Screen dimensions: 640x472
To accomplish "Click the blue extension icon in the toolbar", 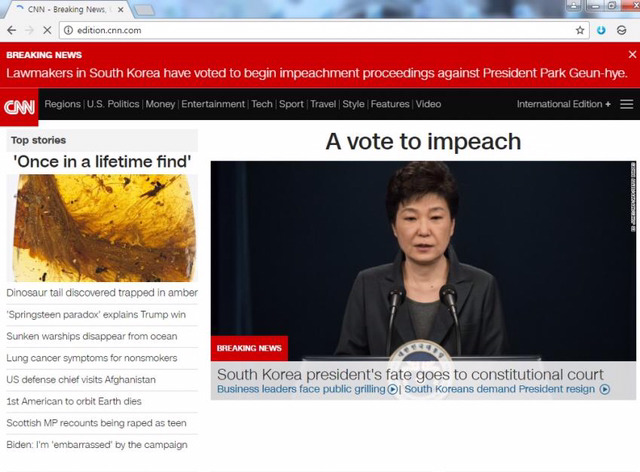I will coord(601,30).
